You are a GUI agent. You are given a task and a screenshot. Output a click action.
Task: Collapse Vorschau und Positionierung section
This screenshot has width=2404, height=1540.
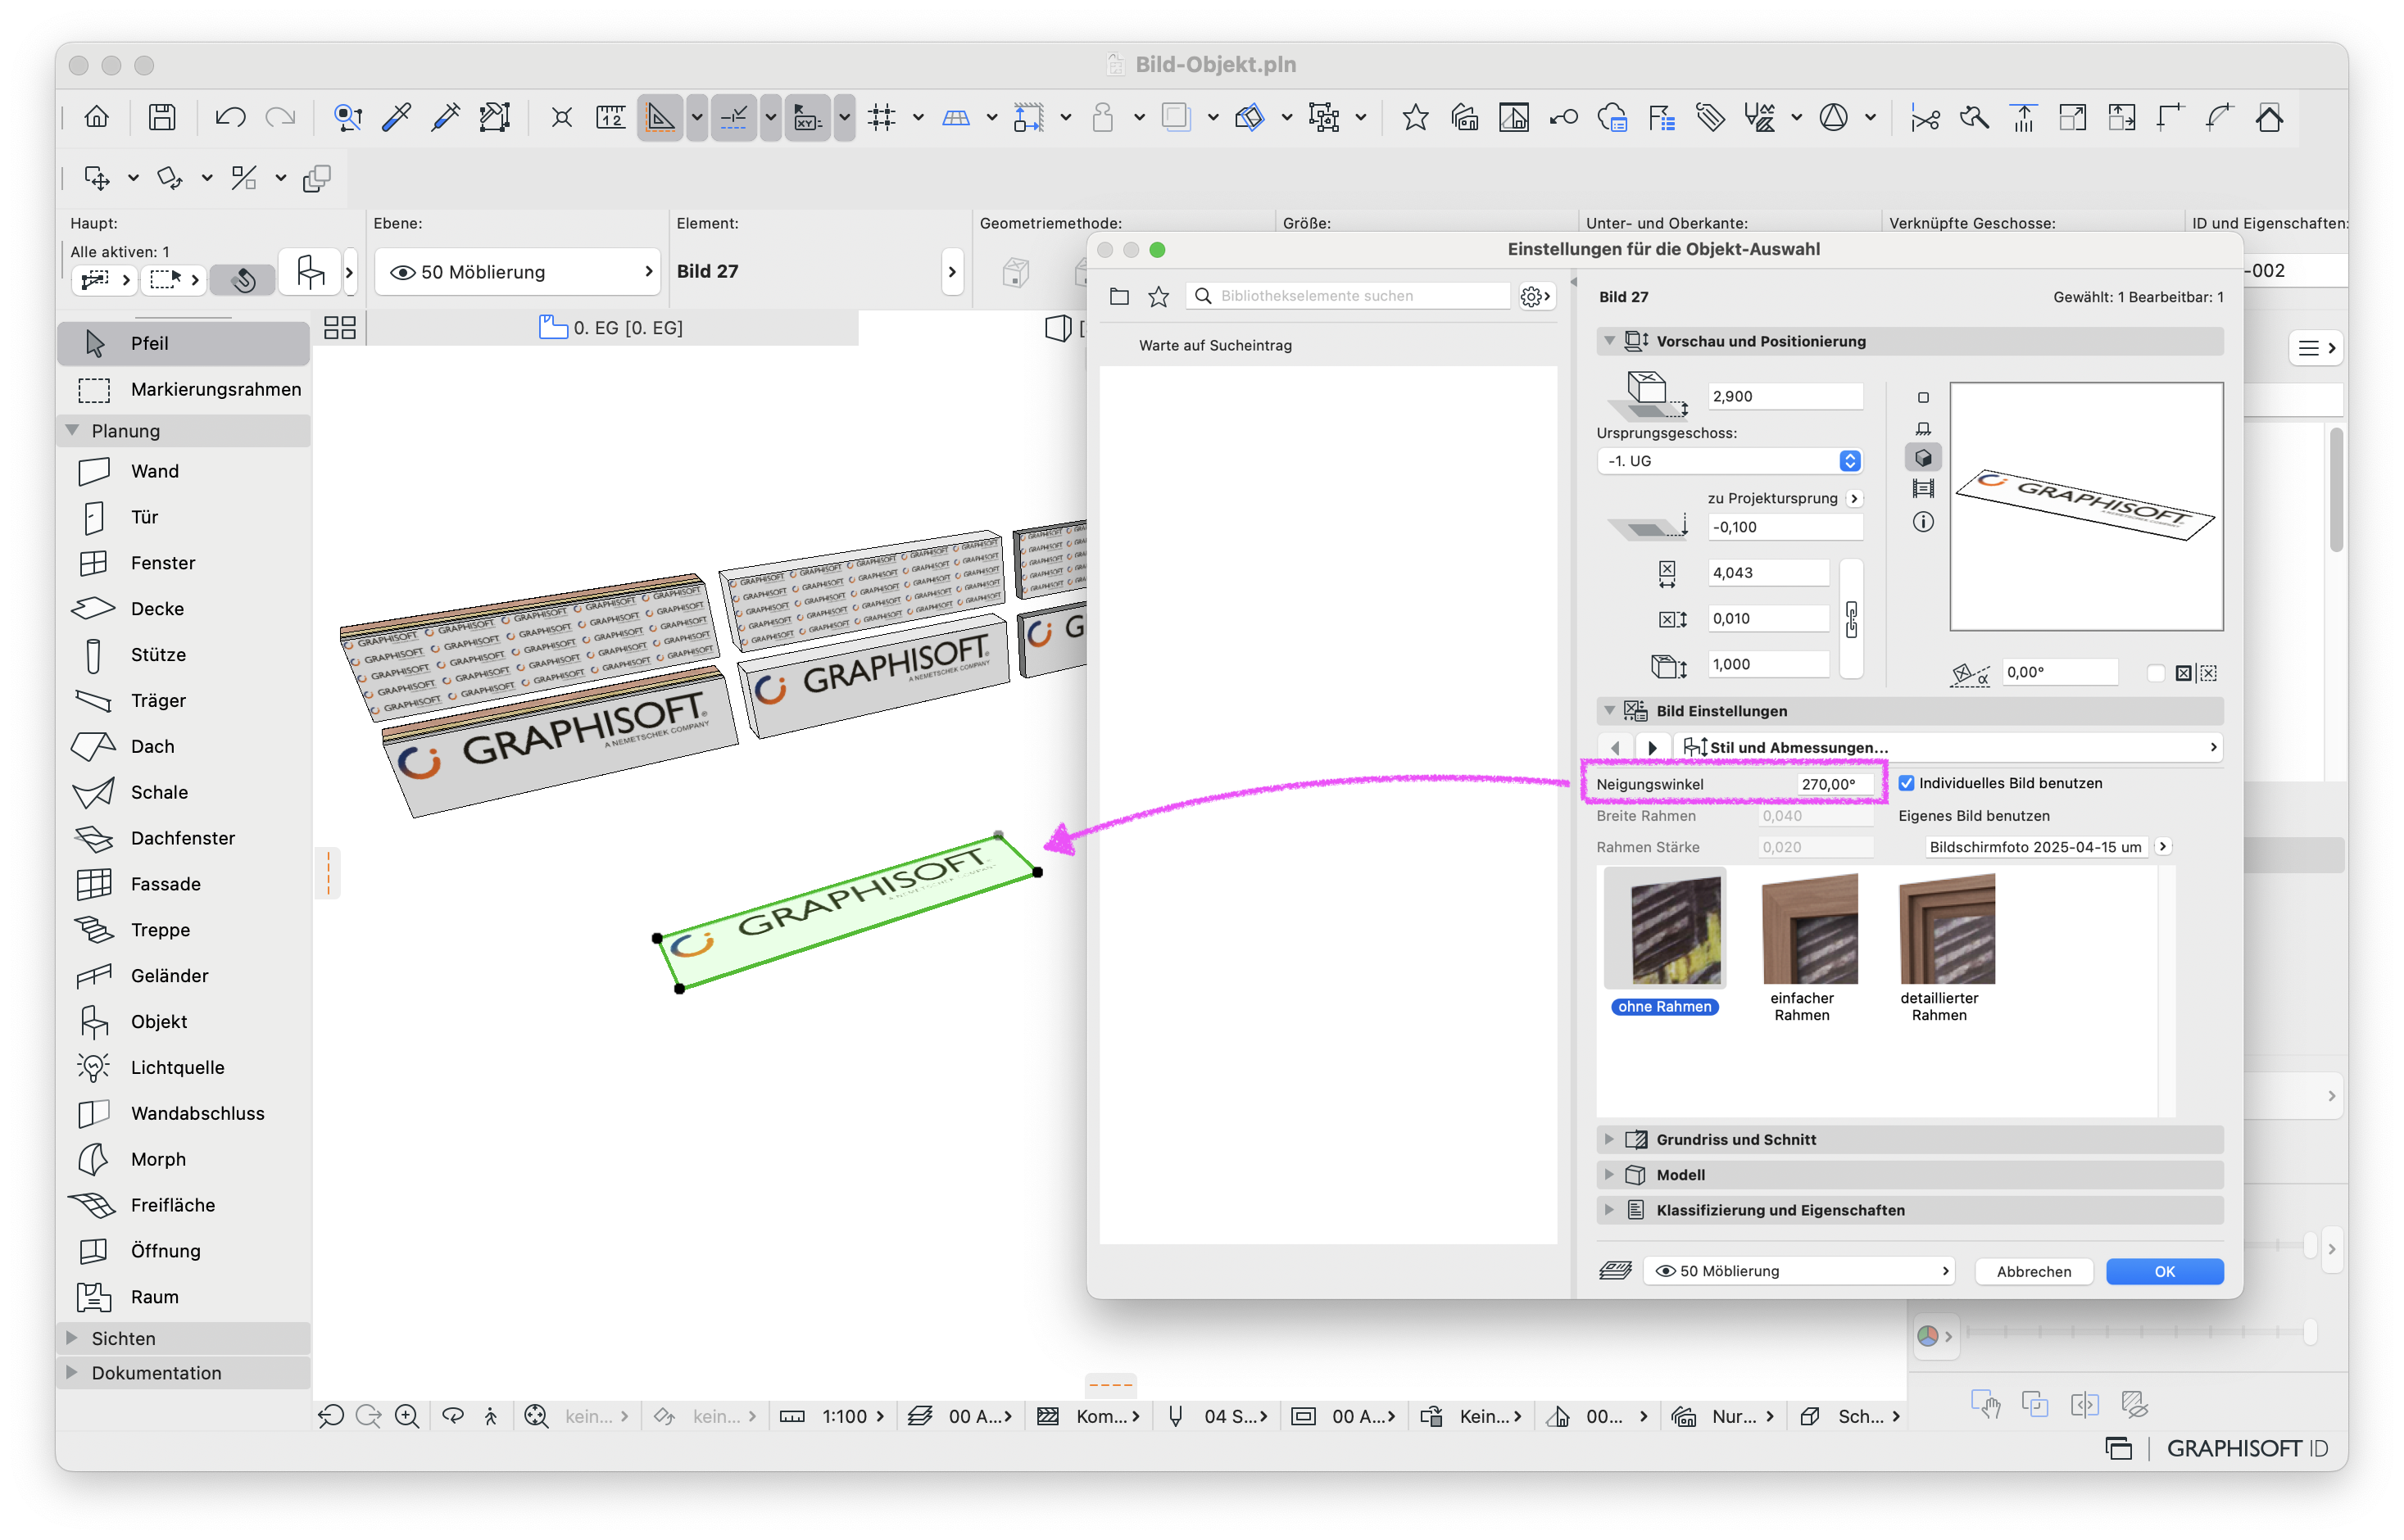pyautogui.click(x=1610, y=341)
